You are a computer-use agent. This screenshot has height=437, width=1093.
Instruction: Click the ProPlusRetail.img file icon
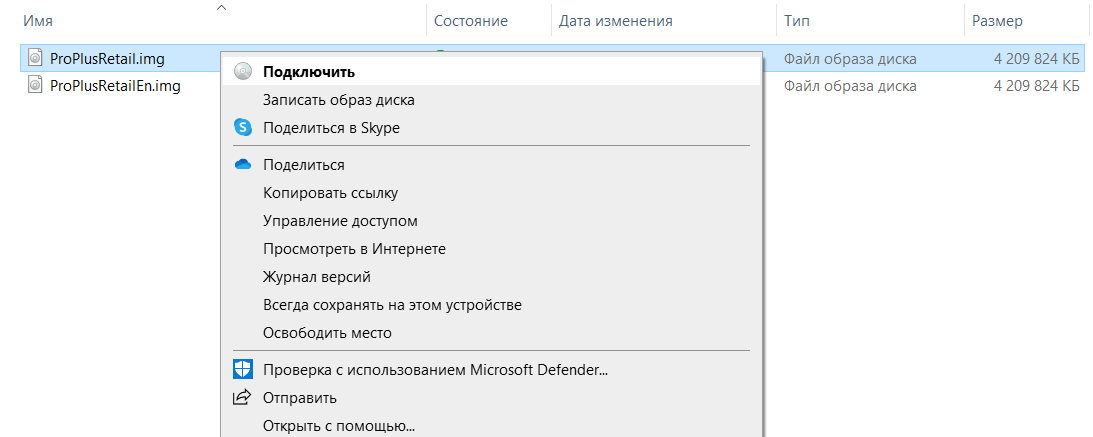click(36, 58)
